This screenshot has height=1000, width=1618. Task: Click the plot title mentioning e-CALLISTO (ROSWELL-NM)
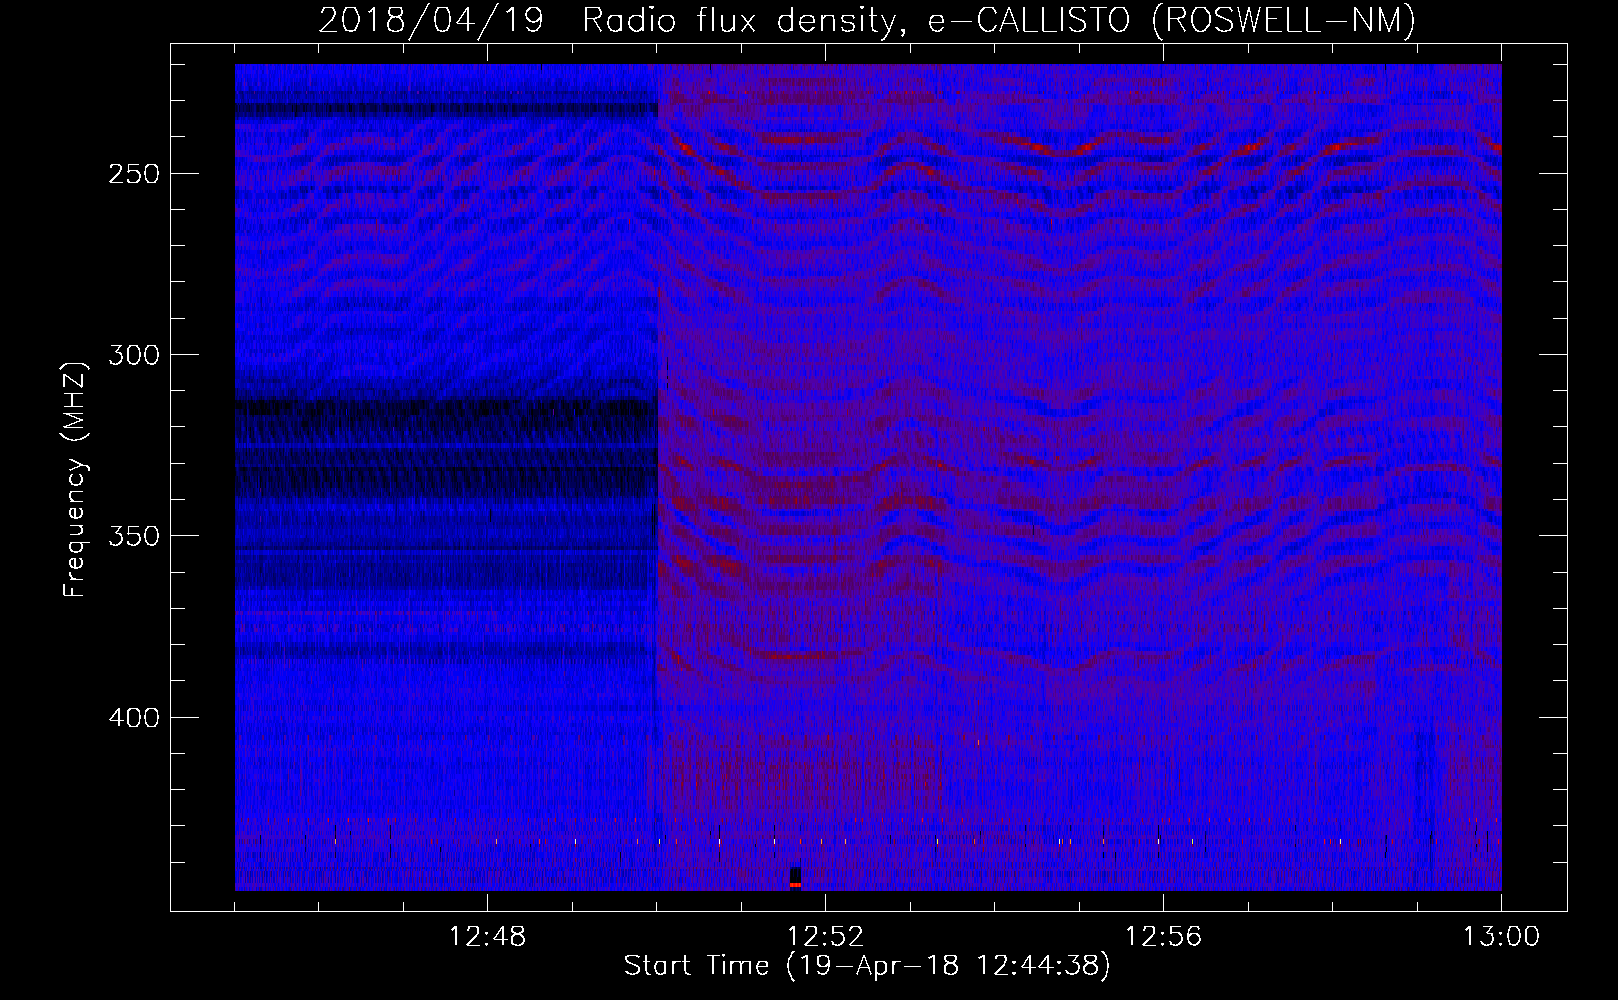click(867, 20)
